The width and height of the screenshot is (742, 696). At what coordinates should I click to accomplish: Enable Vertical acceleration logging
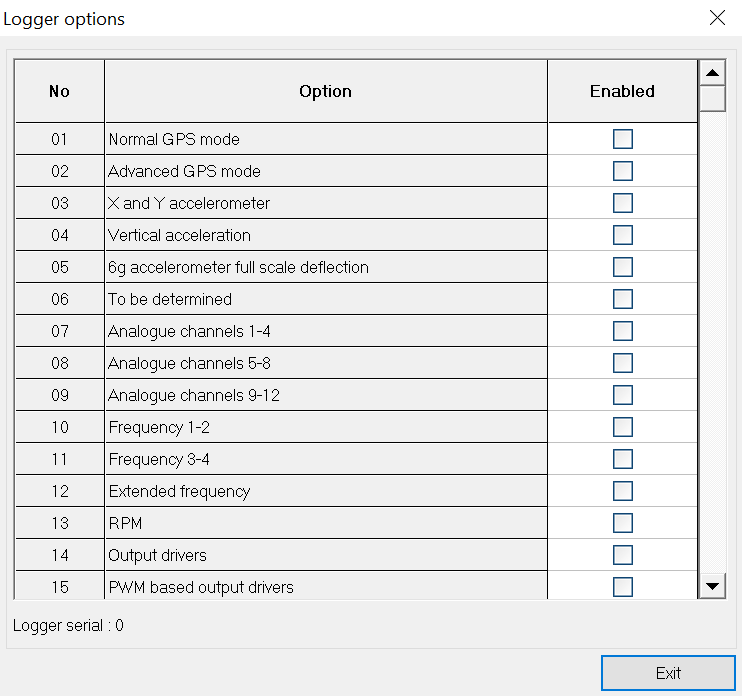(623, 235)
